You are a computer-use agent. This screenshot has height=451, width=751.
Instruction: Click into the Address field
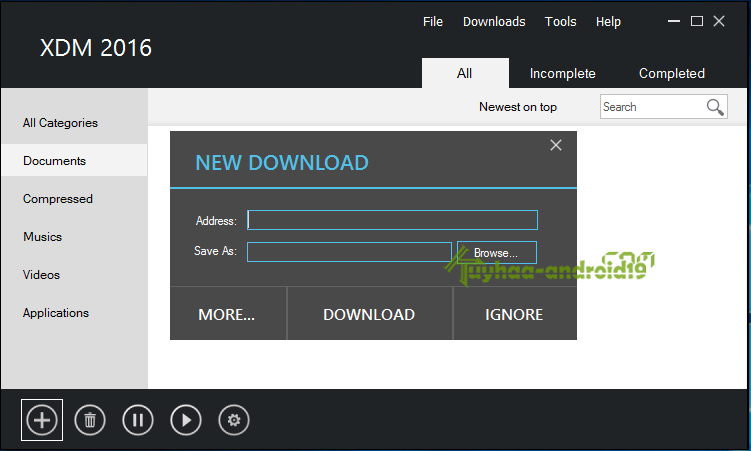pyautogui.click(x=392, y=220)
